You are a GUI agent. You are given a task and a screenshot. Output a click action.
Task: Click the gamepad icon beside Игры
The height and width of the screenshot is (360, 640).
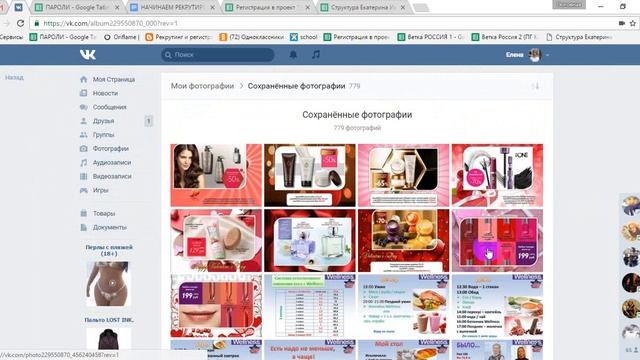[x=84, y=190]
